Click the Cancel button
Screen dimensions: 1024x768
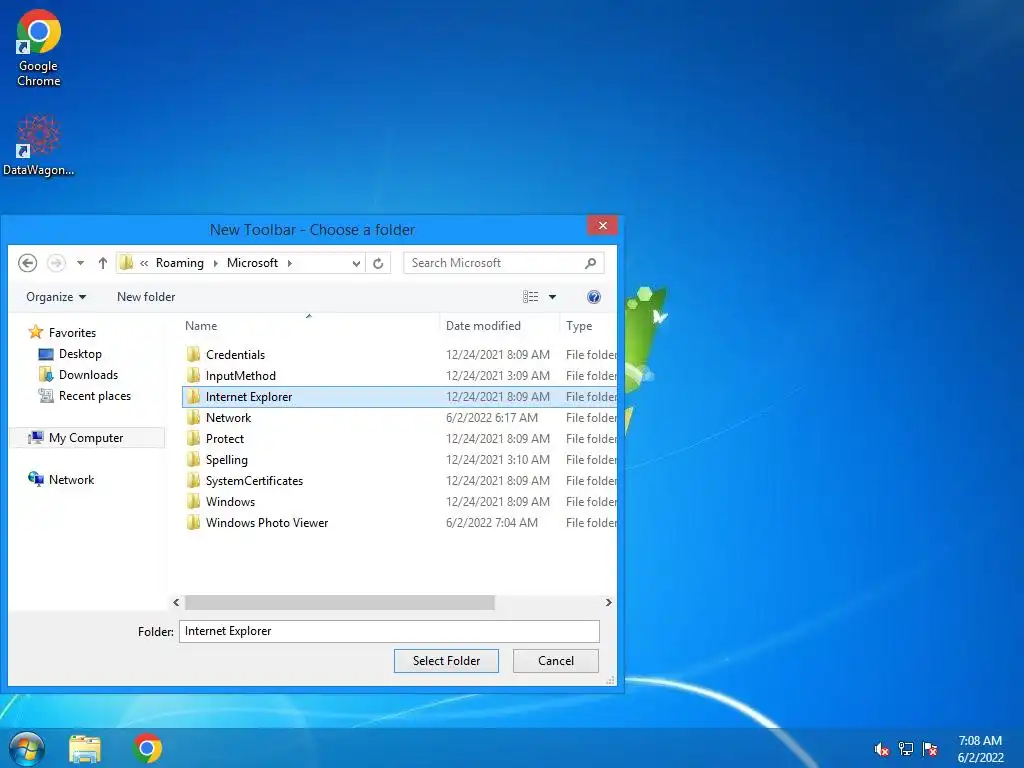pyautogui.click(x=556, y=661)
